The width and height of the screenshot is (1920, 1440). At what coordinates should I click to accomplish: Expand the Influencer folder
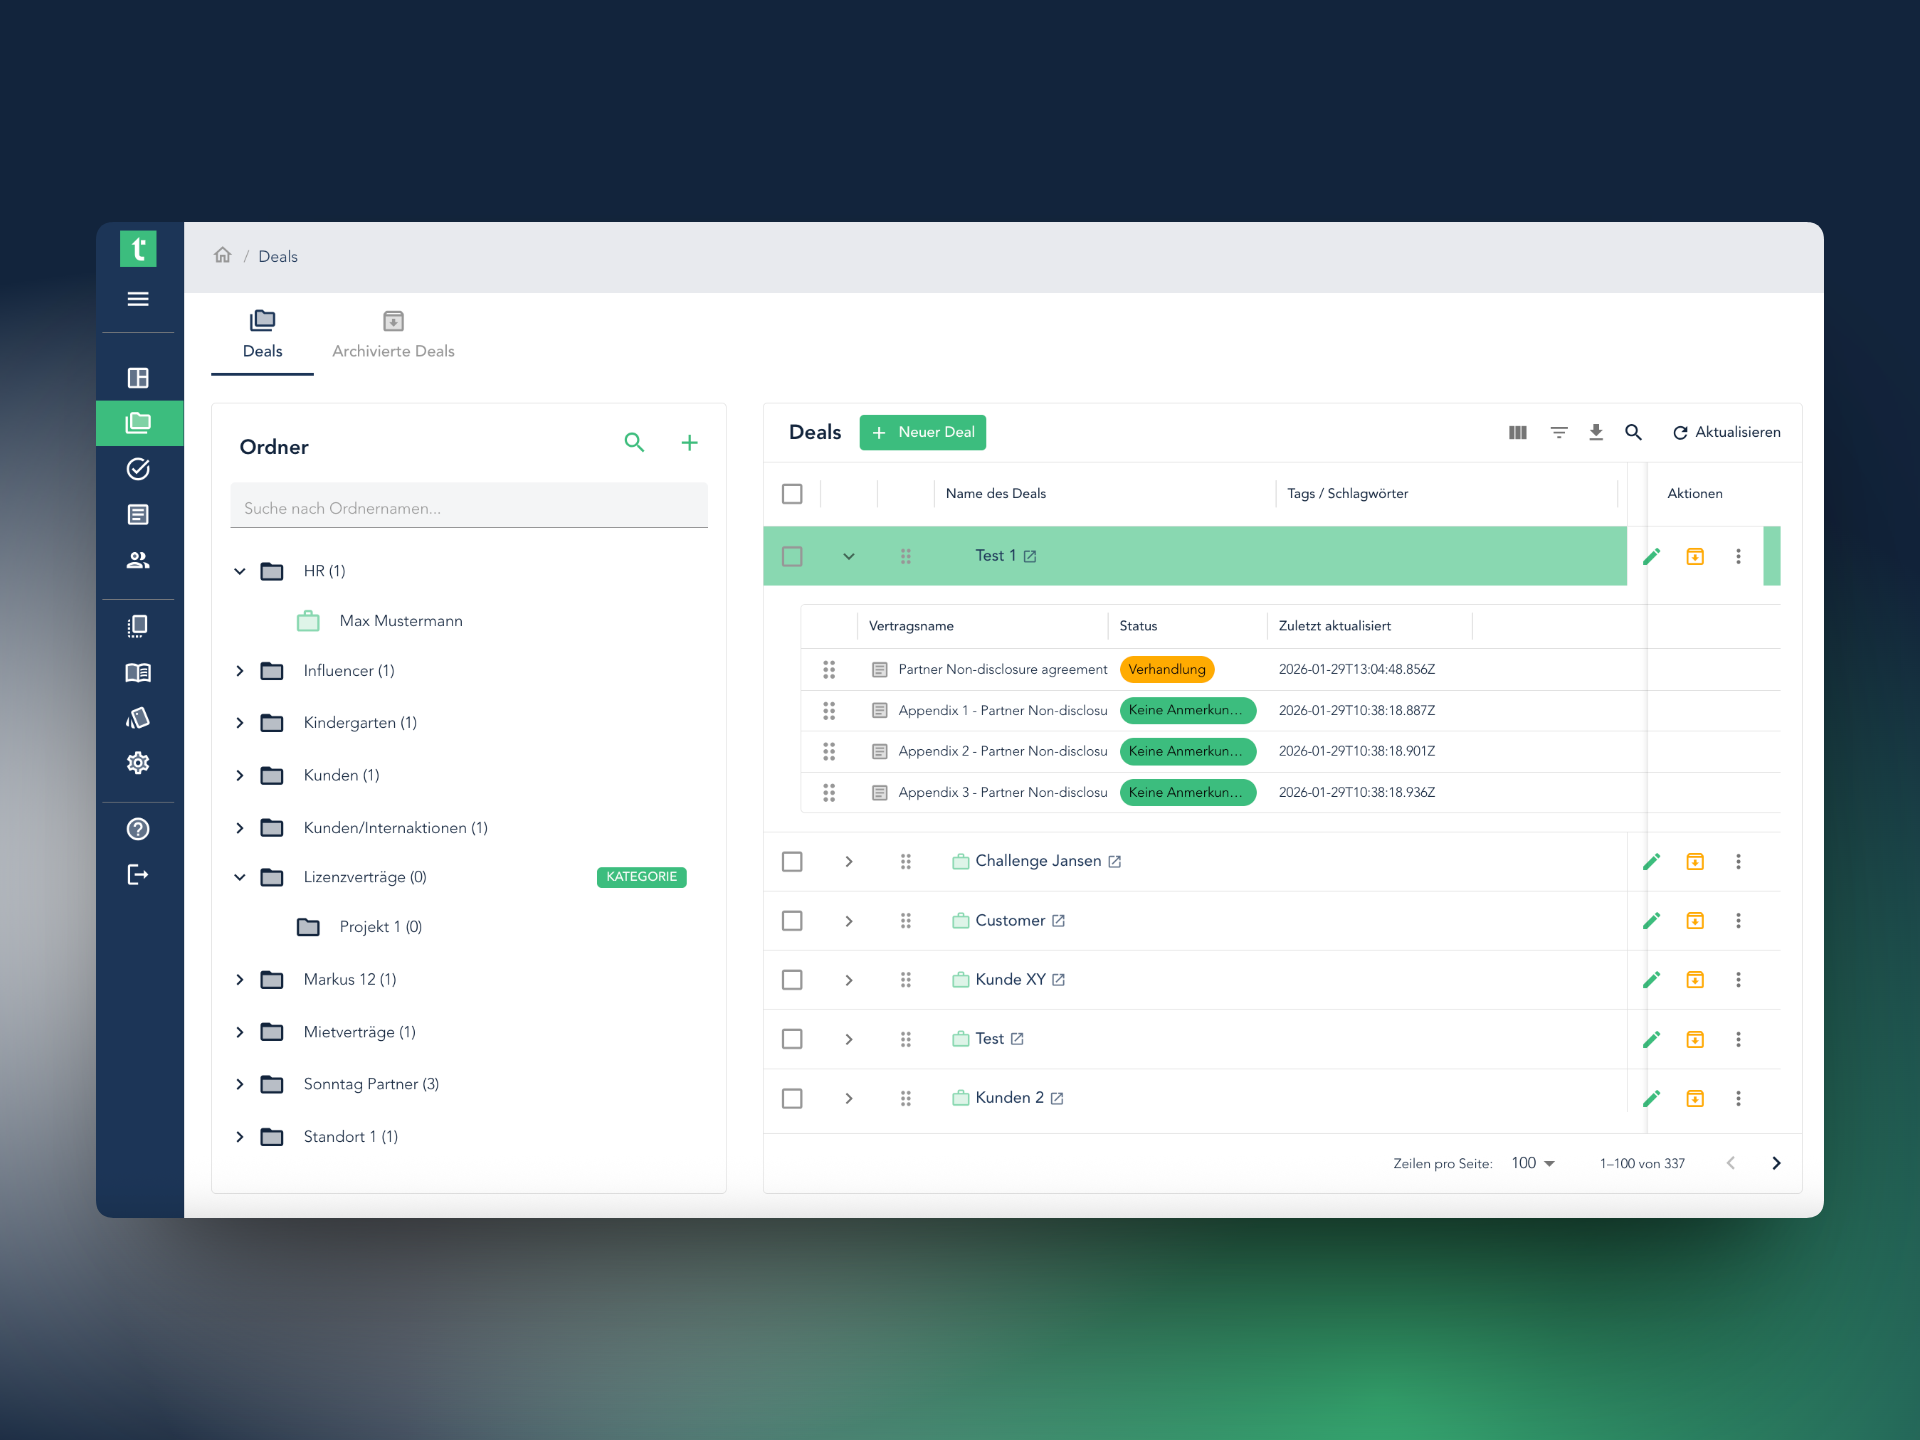(x=240, y=671)
